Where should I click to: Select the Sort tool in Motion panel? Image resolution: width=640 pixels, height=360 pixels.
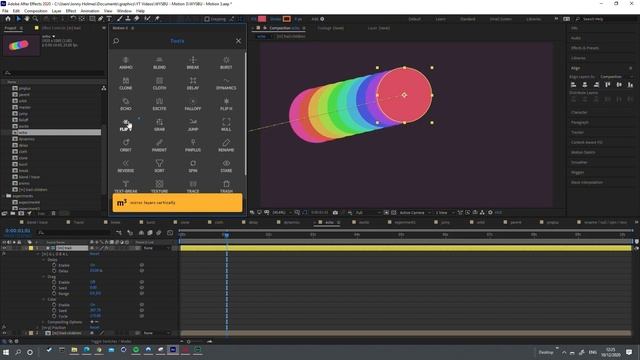pyautogui.click(x=159, y=167)
